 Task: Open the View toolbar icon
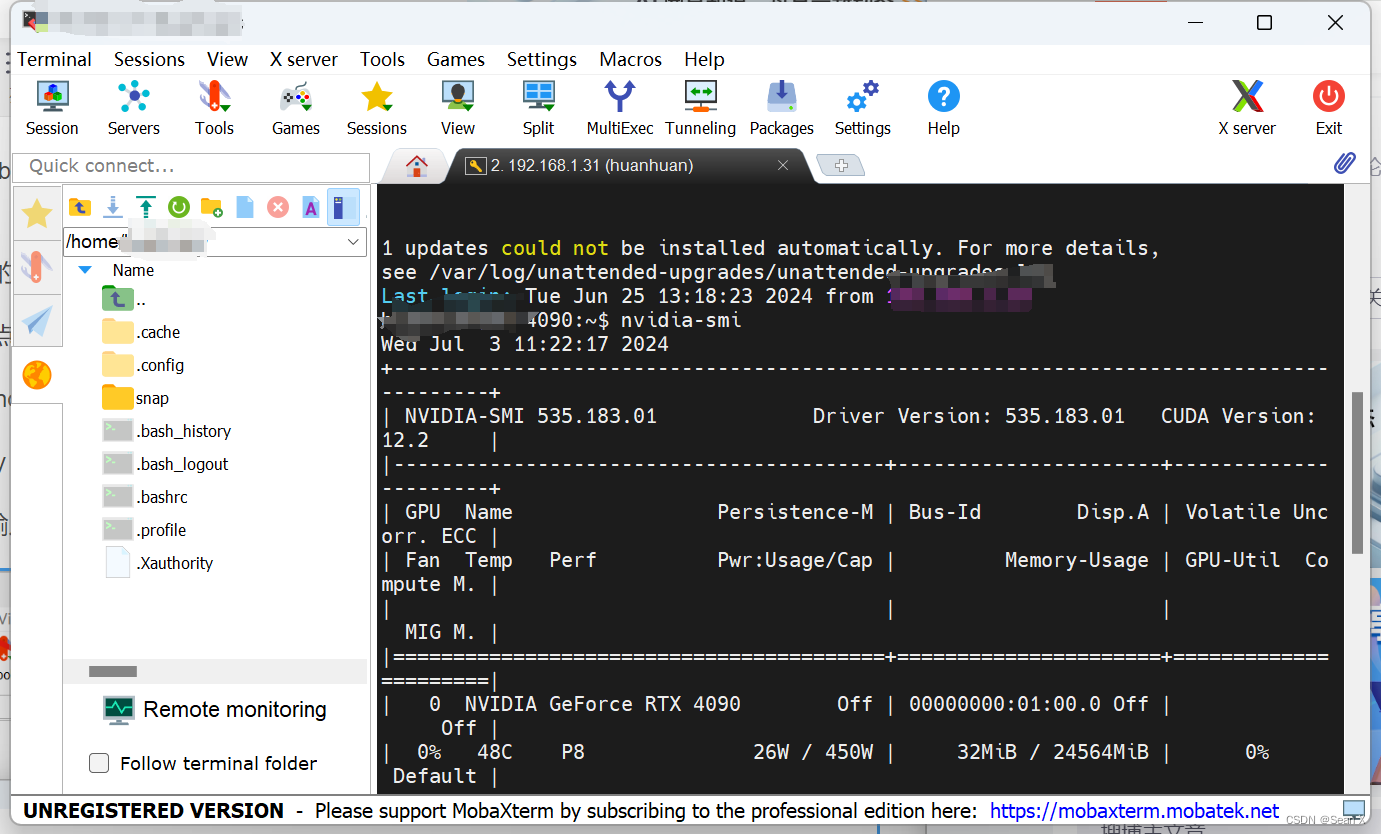tap(458, 108)
